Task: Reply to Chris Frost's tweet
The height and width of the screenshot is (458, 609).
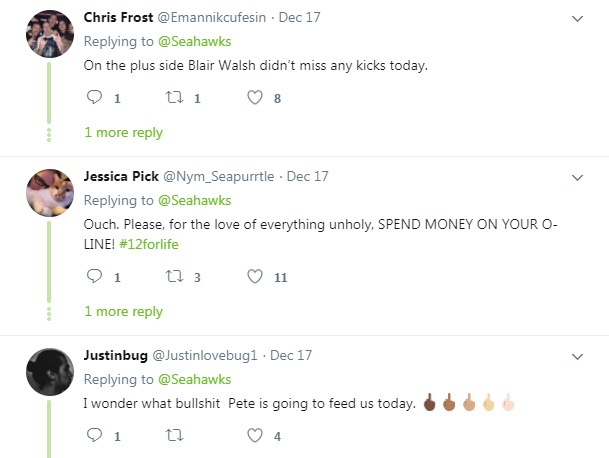Action: [95, 98]
